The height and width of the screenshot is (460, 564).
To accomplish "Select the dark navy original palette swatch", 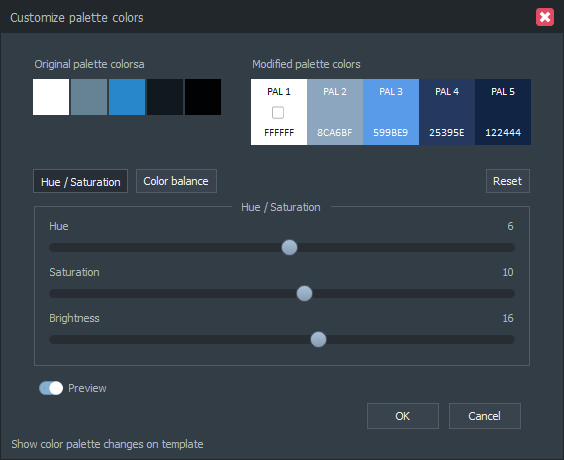I will click(x=165, y=97).
